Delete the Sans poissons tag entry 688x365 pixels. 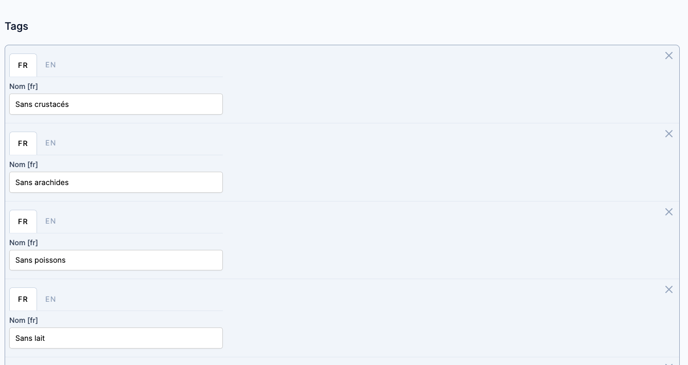[x=669, y=212]
